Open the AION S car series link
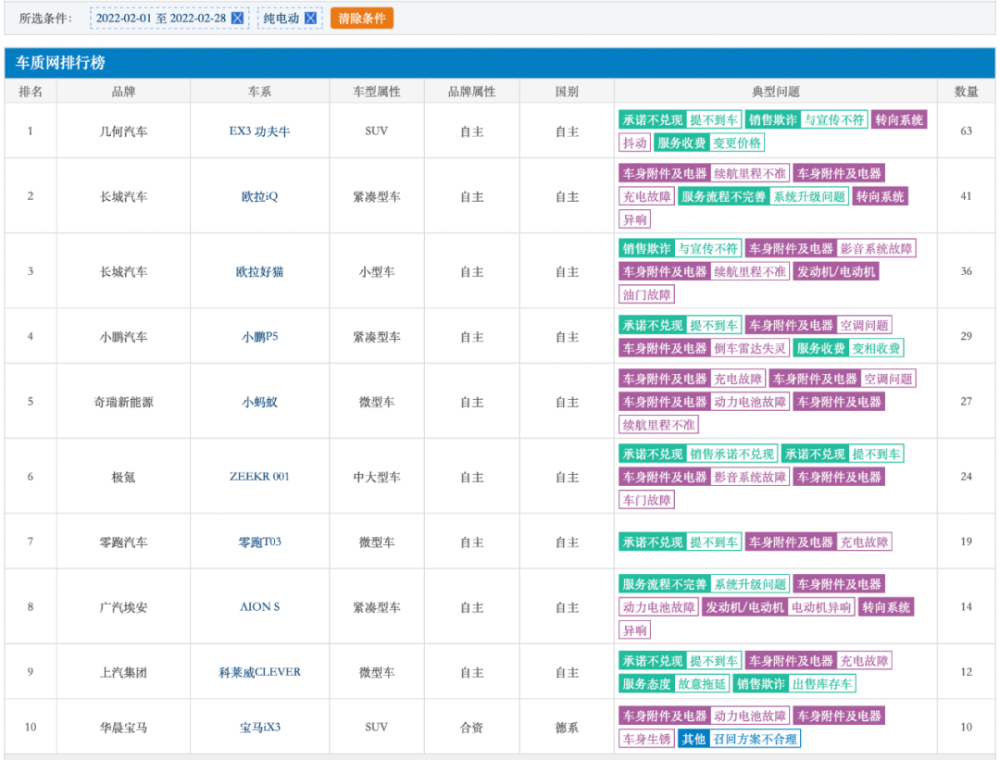The height and width of the screenshot is (760, 1000). [x=260, y=607]
